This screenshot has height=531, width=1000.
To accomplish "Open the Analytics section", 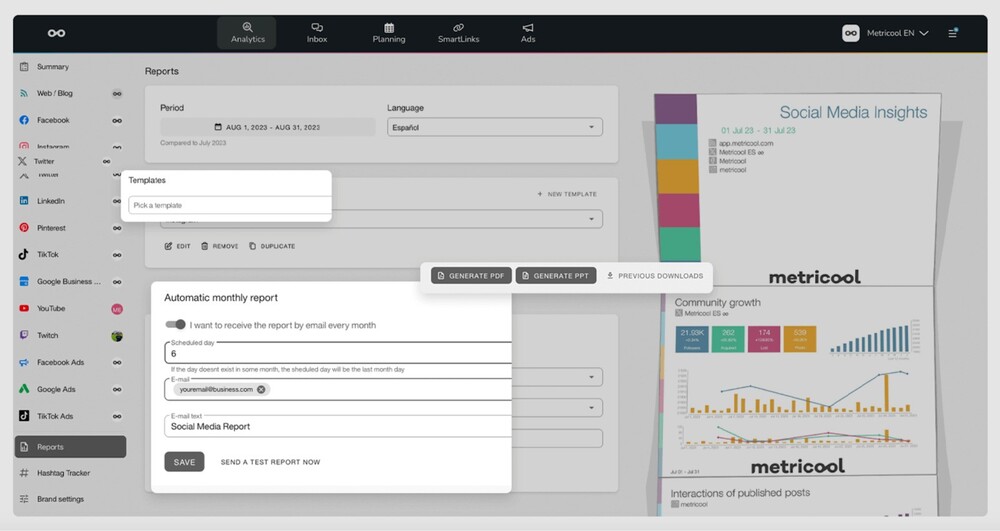I will 247,33.
